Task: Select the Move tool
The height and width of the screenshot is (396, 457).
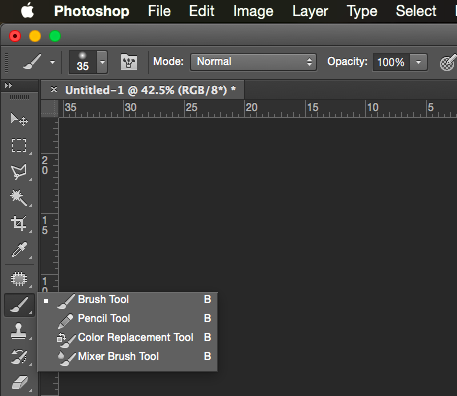Action: pos(19,119)
